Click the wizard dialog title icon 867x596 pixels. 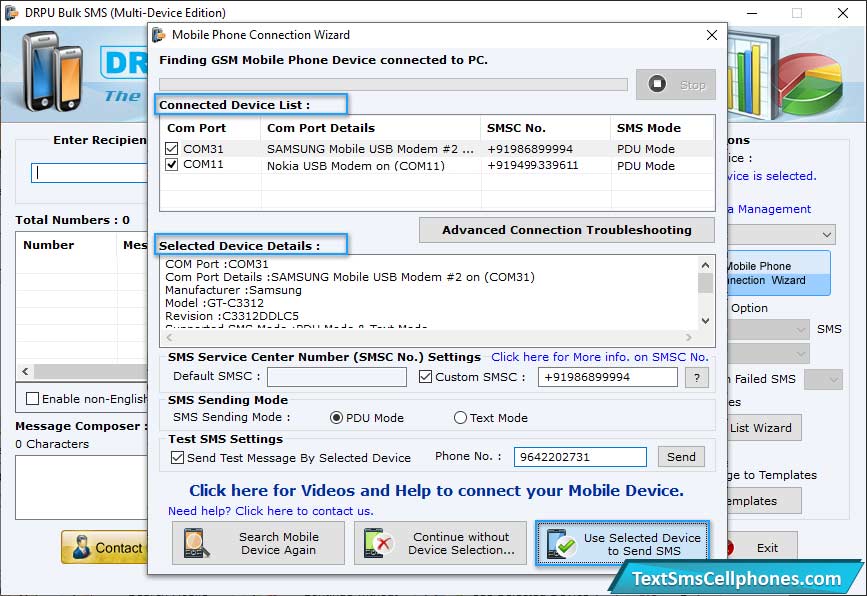159,35
